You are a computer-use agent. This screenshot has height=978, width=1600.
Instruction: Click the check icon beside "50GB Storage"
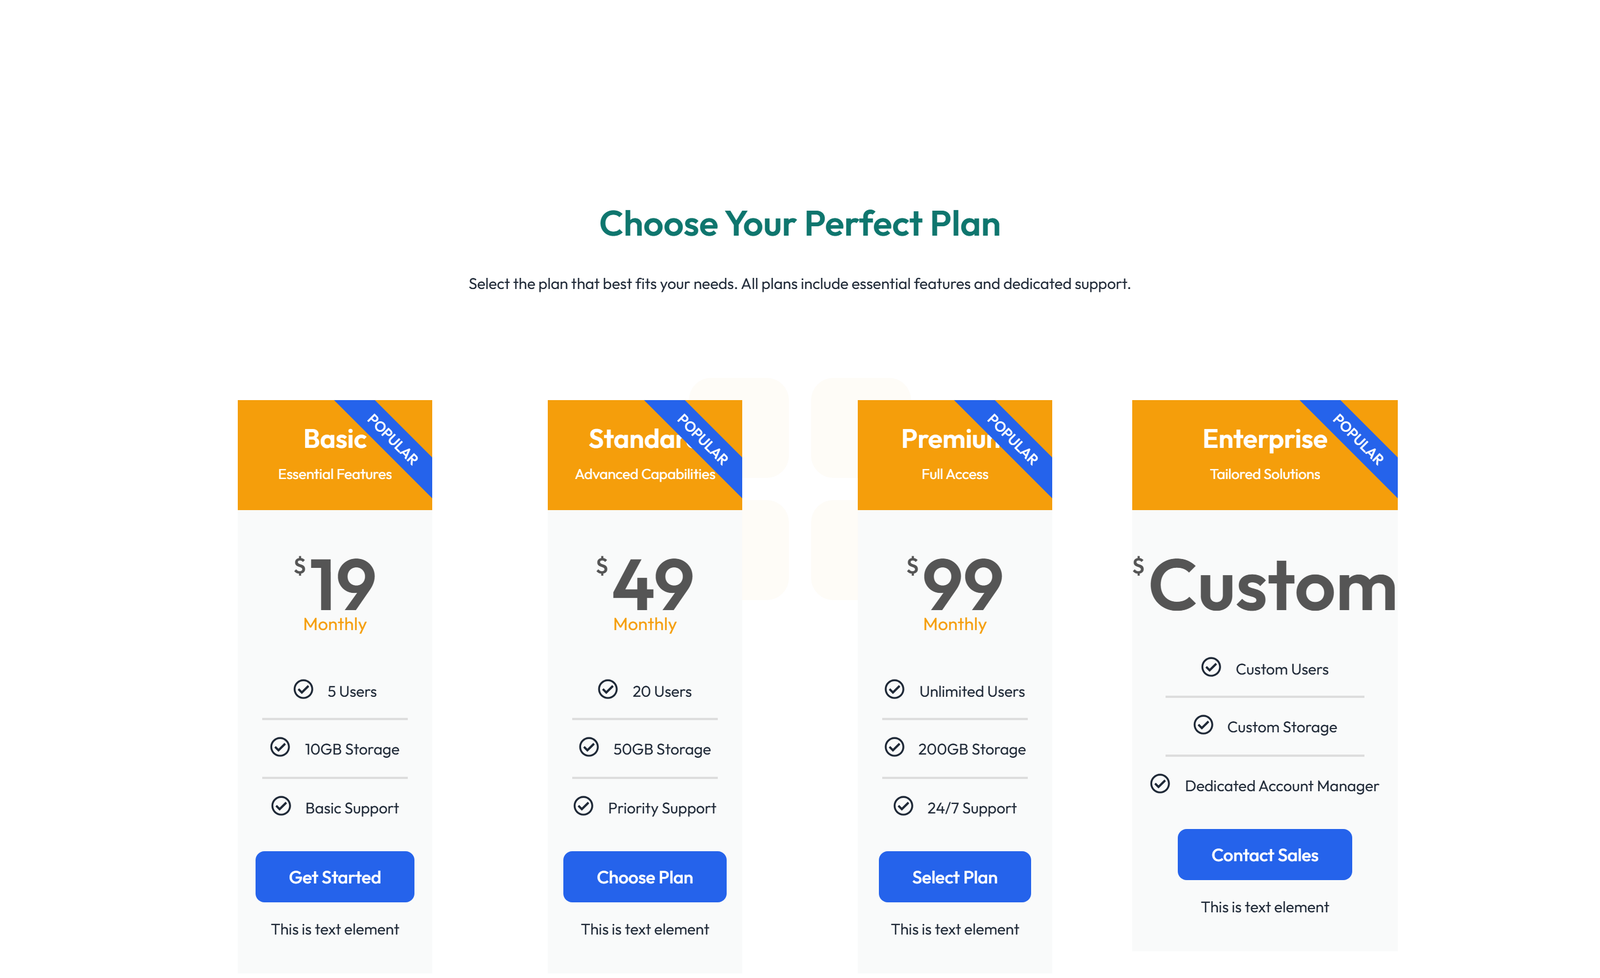[590, 747]
